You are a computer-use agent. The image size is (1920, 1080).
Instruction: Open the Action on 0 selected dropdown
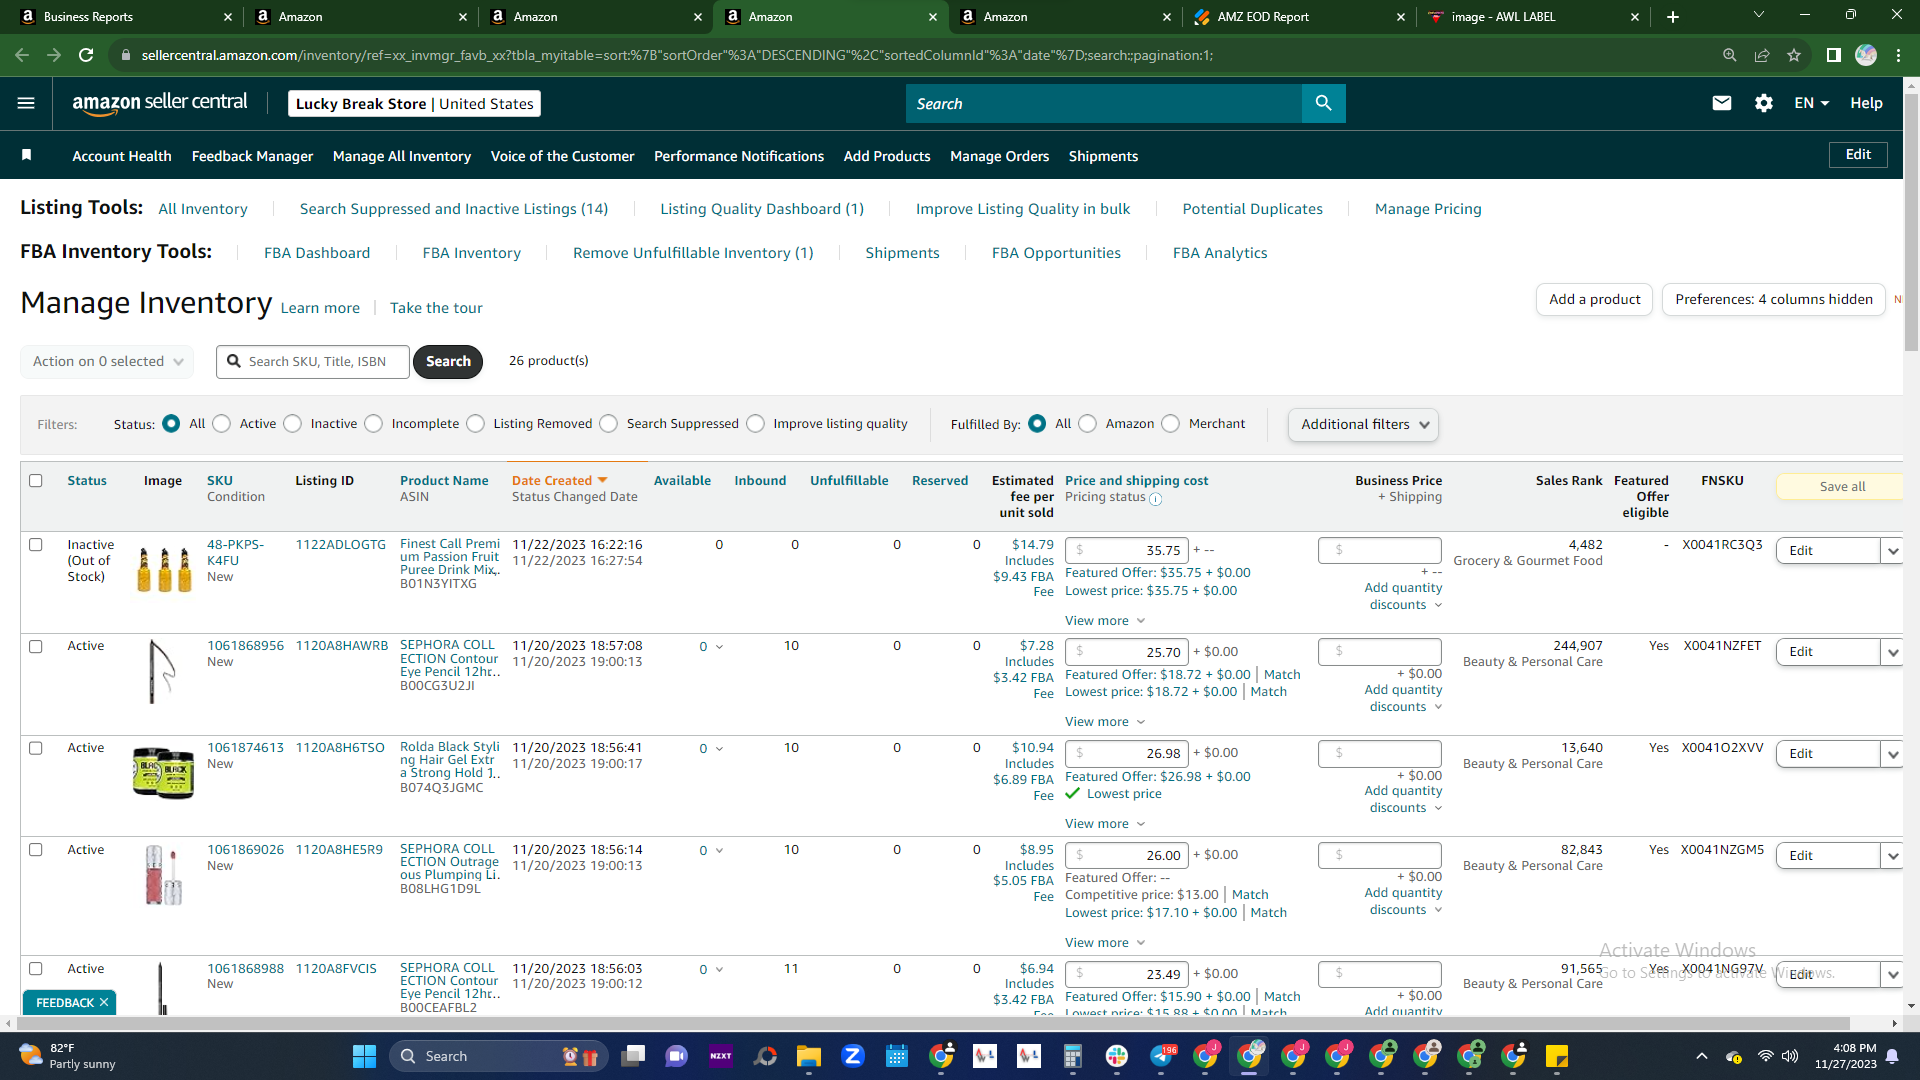coord(107,361)
